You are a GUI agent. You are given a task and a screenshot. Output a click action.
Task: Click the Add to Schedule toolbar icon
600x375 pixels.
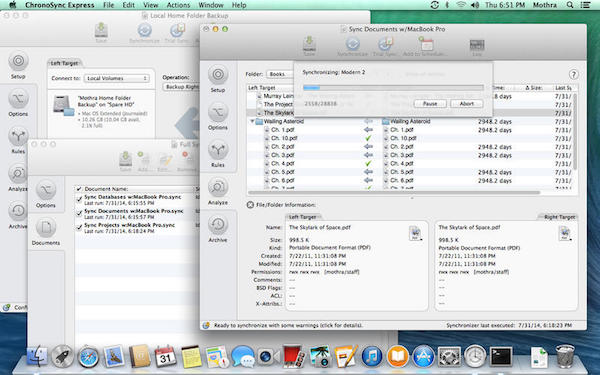click(x=425, y=46)
